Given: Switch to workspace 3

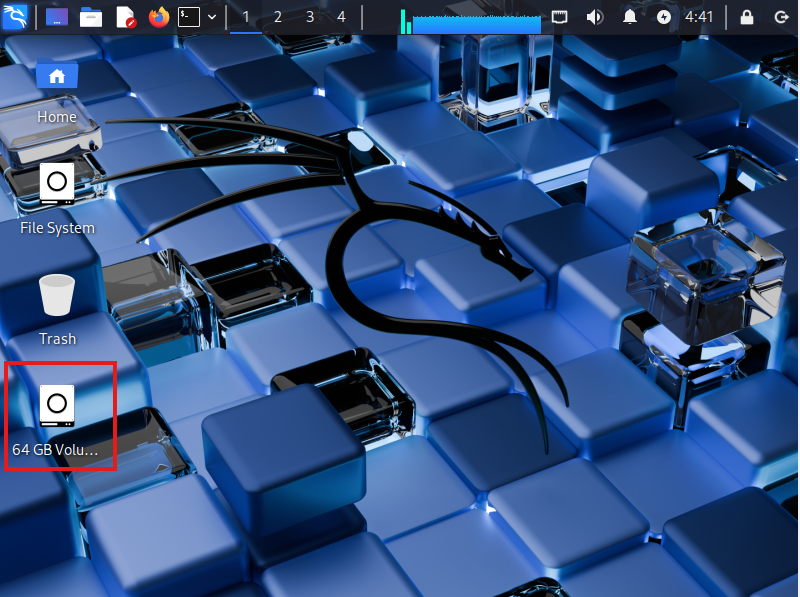Looking at the screenshot, I should 310,17.
